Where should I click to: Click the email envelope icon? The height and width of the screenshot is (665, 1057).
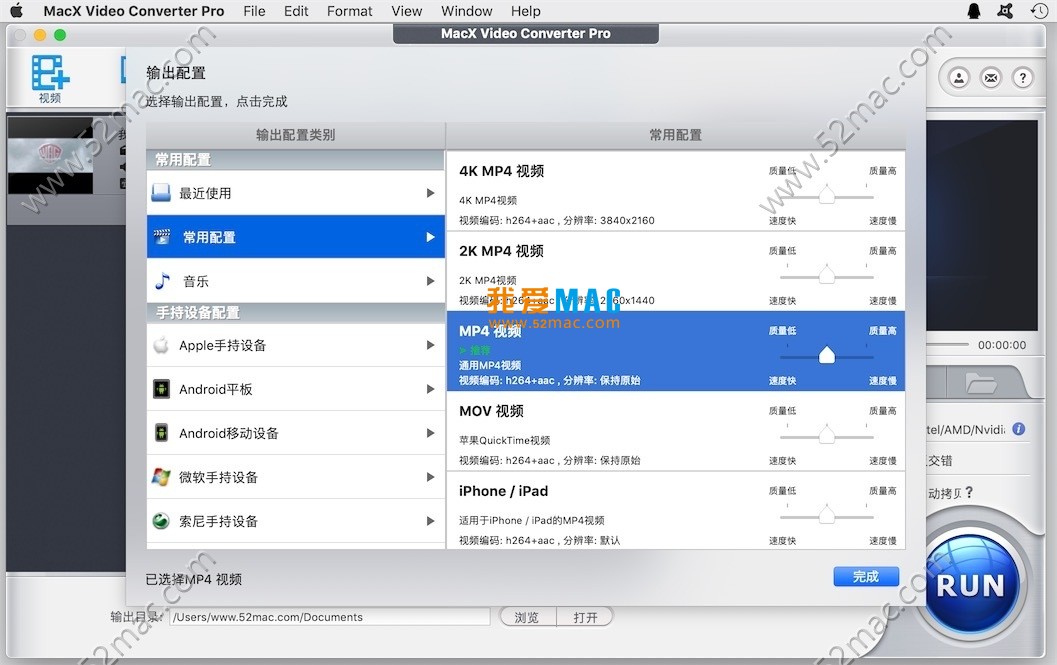tap(991, 78)
